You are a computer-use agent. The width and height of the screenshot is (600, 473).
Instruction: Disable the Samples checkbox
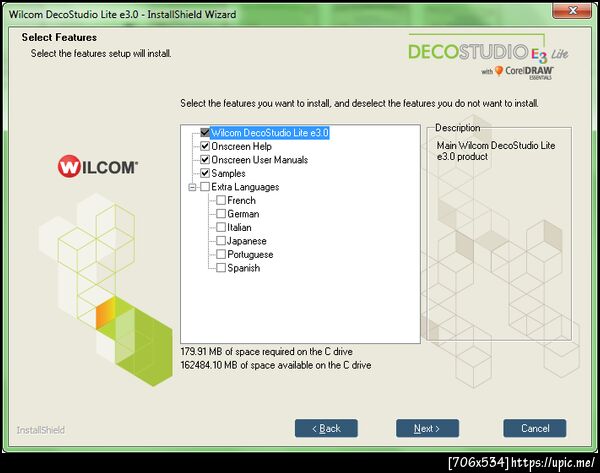point(205,173)
